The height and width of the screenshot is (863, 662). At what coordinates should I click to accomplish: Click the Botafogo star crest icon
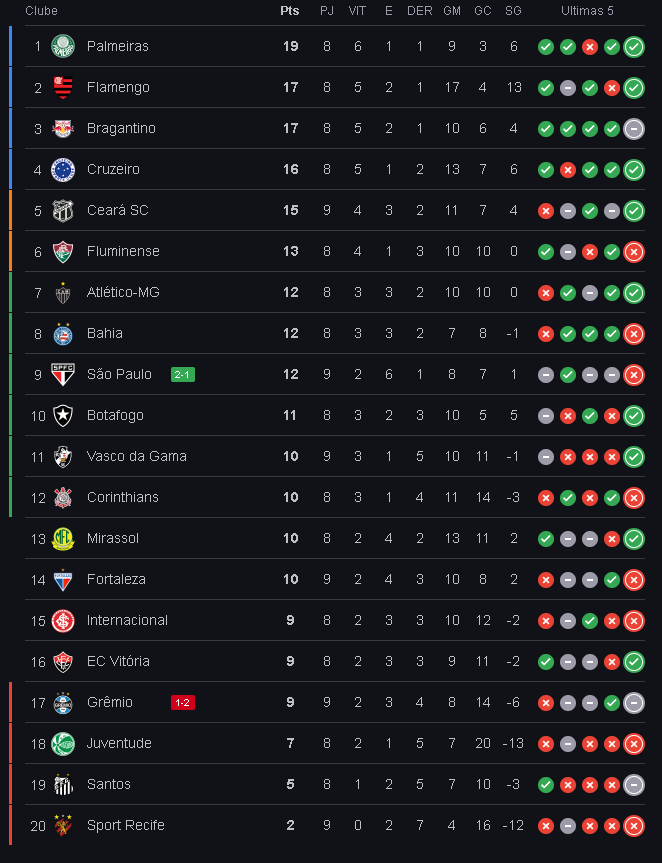point(63,416)
